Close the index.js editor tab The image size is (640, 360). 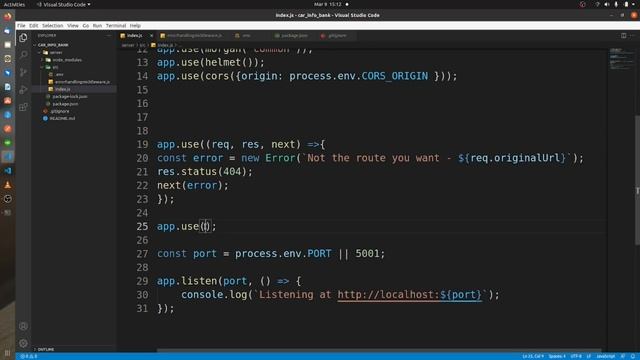[x=151, y=36]
